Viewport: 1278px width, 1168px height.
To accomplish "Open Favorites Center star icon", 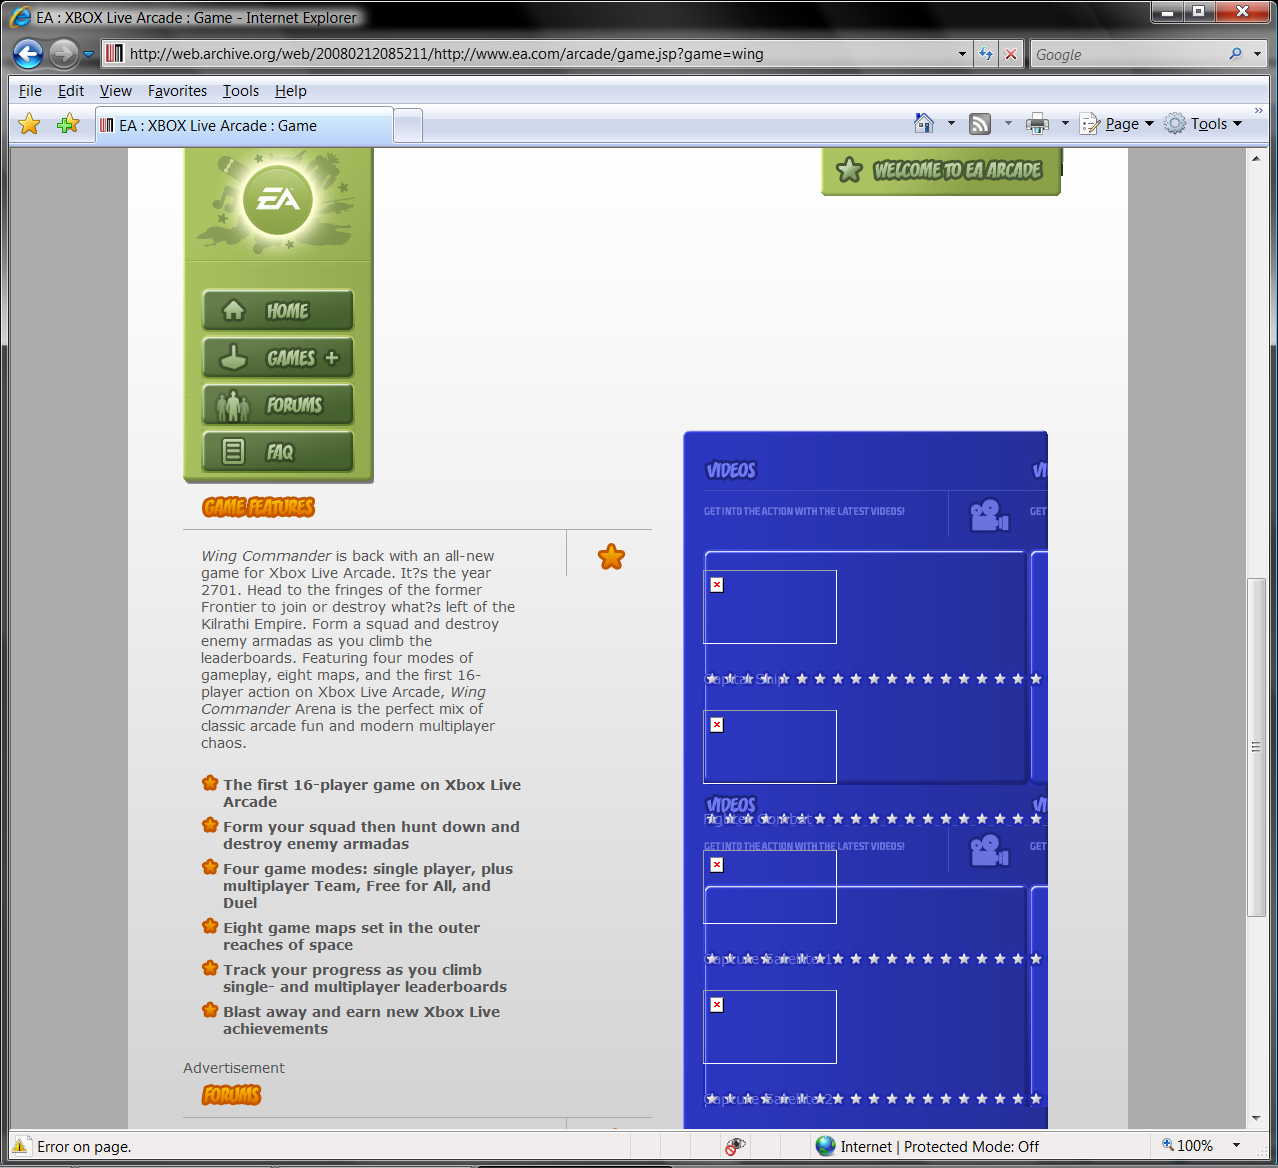I will coord(30,124).
